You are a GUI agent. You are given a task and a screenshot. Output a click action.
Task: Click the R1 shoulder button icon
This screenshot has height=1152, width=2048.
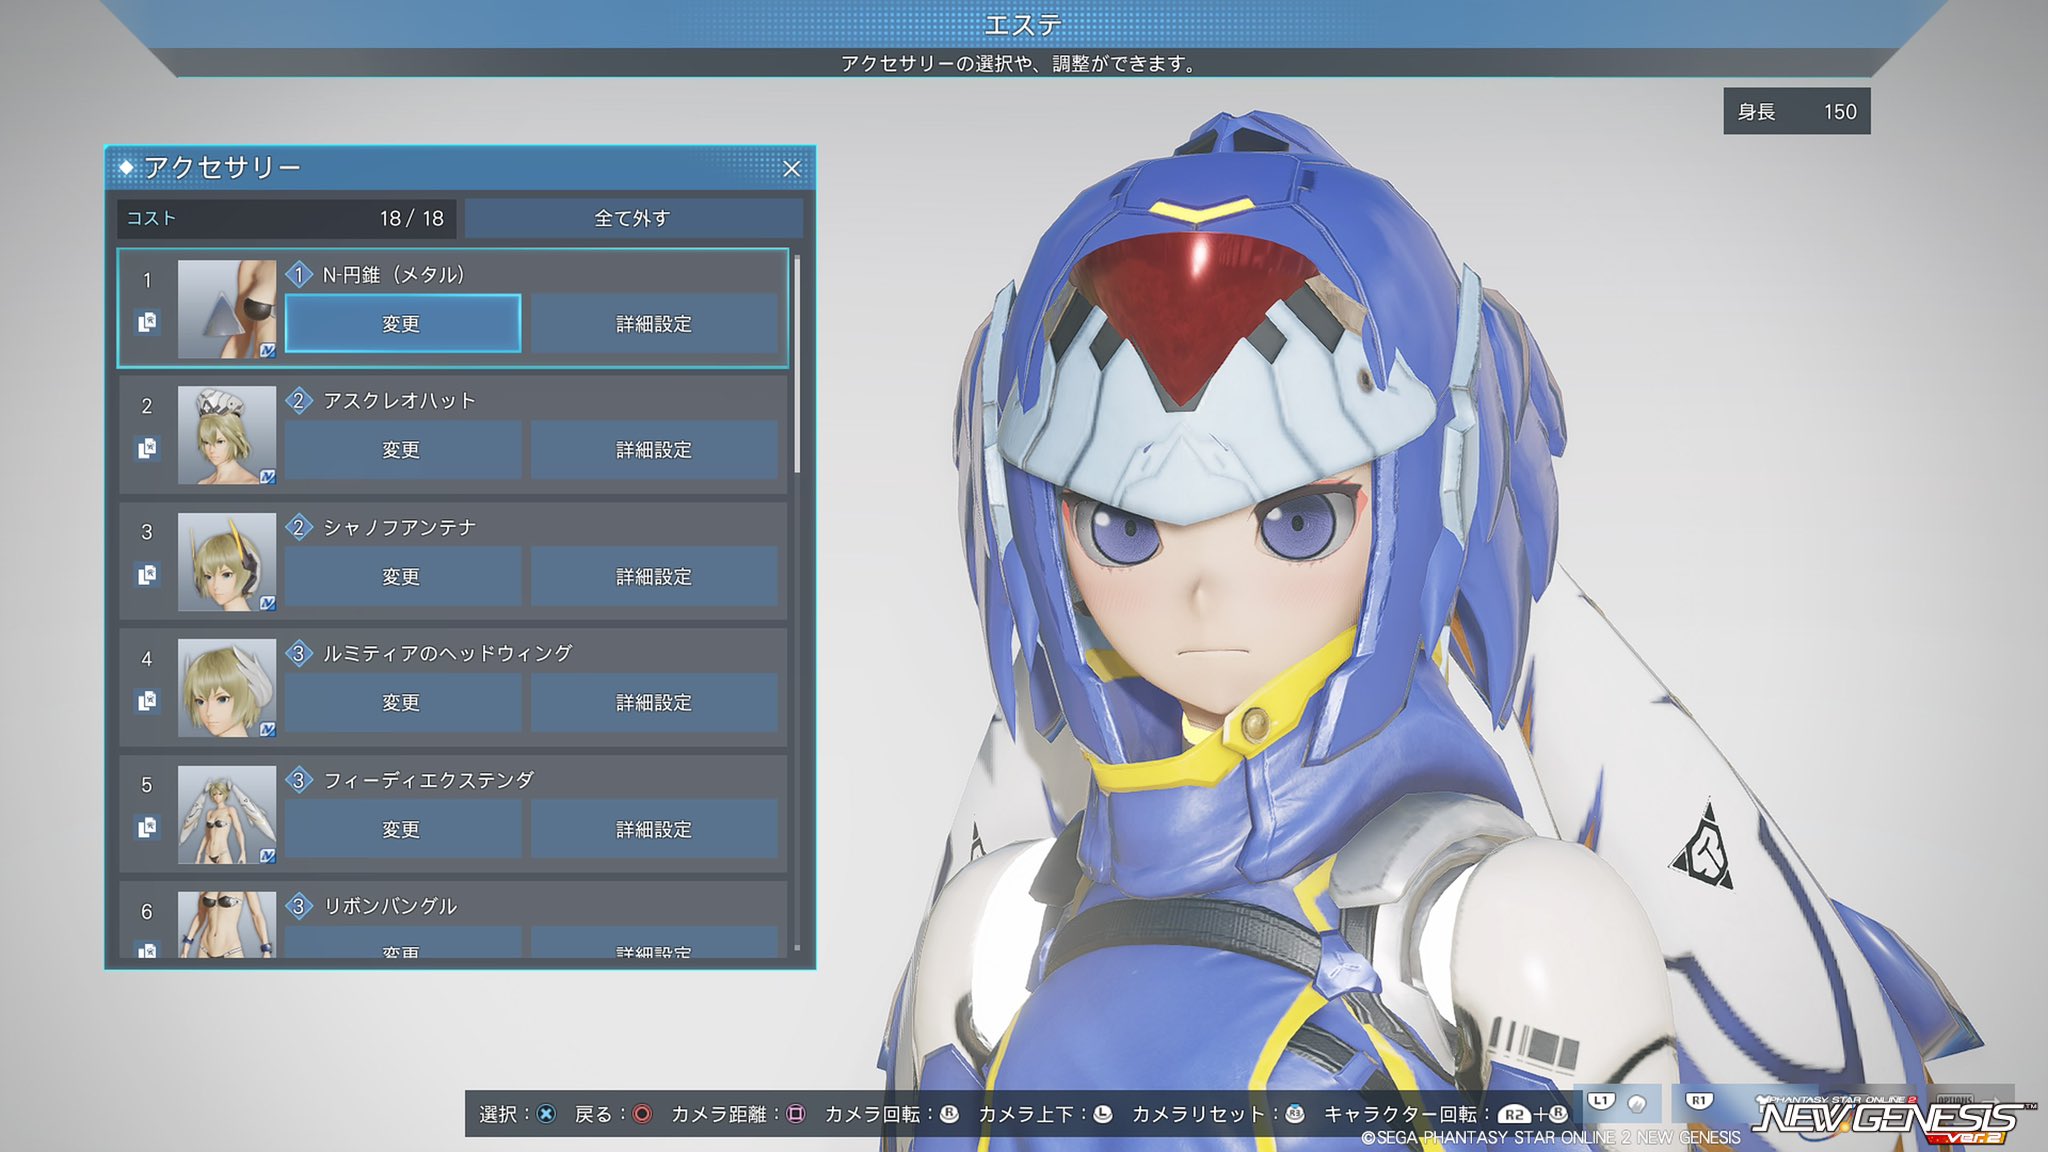[x=1699, y=1101]
